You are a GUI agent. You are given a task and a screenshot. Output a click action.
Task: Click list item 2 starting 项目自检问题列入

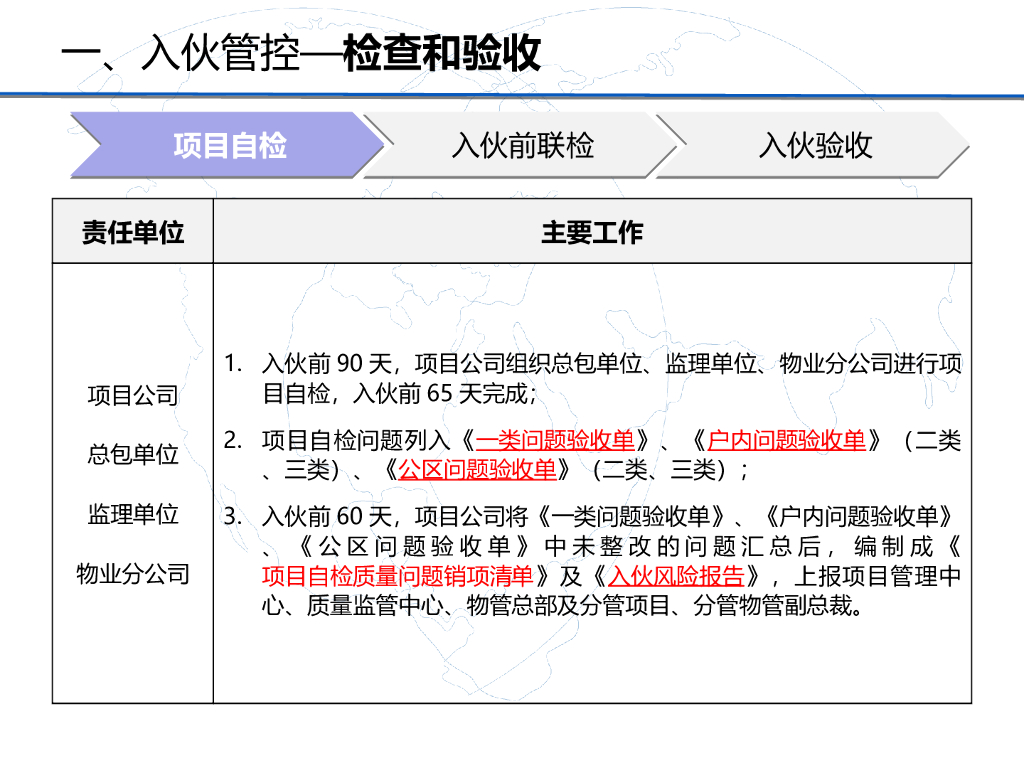tap(592, 455)
